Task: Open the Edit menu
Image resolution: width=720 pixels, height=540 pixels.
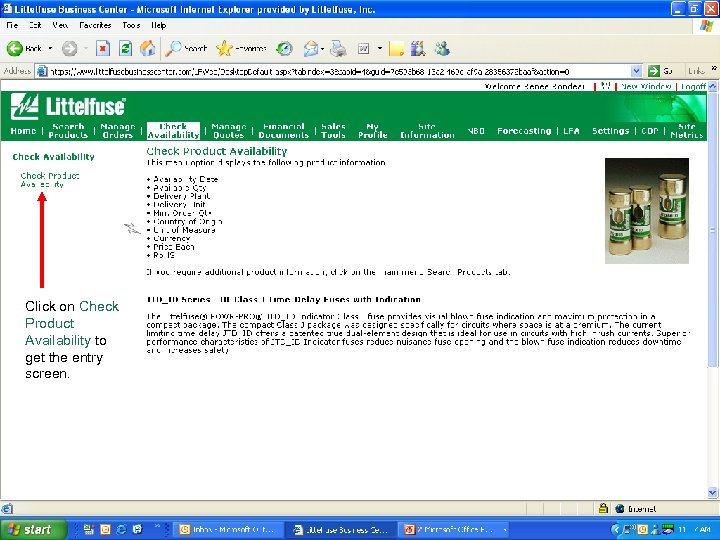Action: coord(35,25)
